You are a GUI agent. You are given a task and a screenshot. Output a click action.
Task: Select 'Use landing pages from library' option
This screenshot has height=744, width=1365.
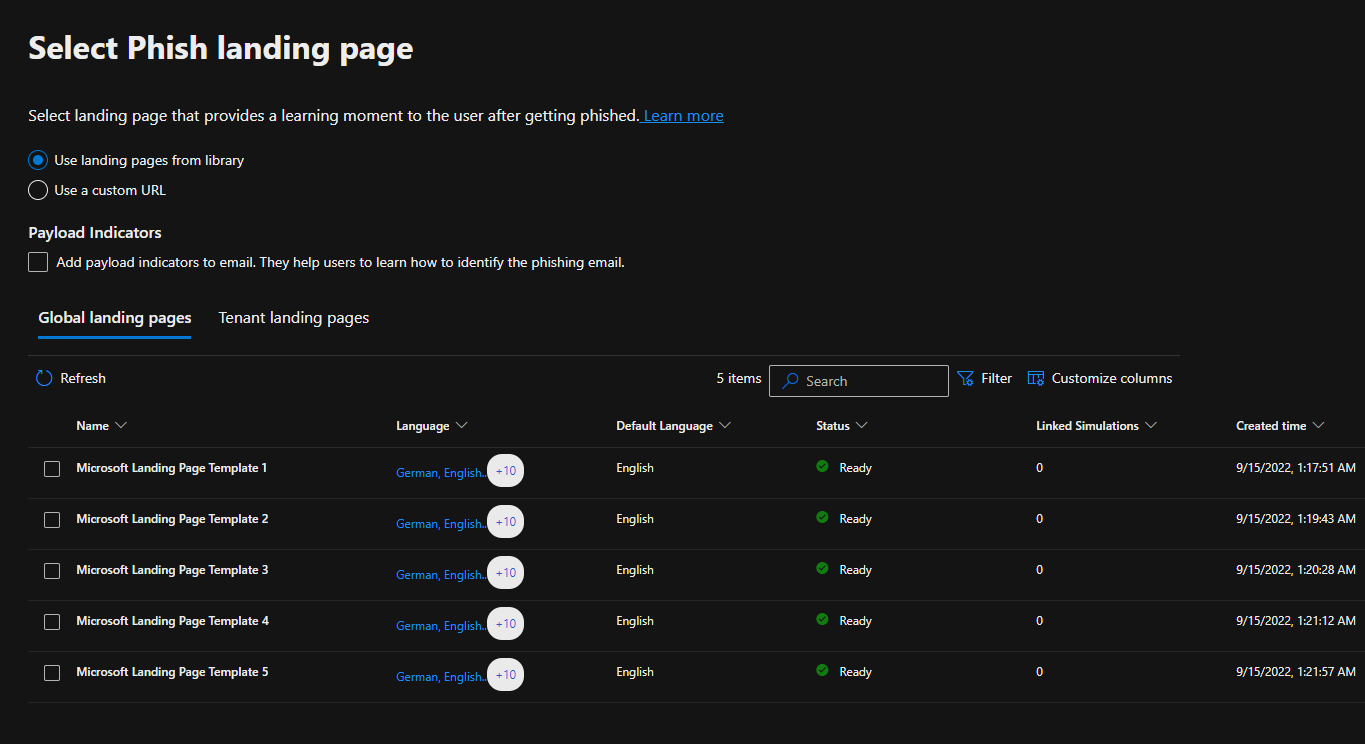click(x=38, y=160)
